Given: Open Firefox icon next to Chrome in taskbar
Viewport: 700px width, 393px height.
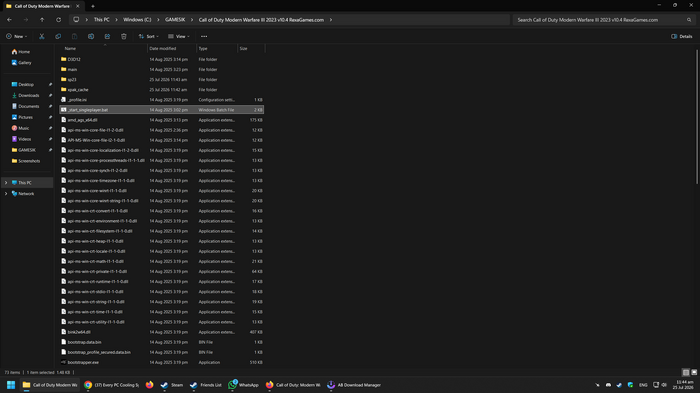Looking at the screenshot, I should pos(150,385).
